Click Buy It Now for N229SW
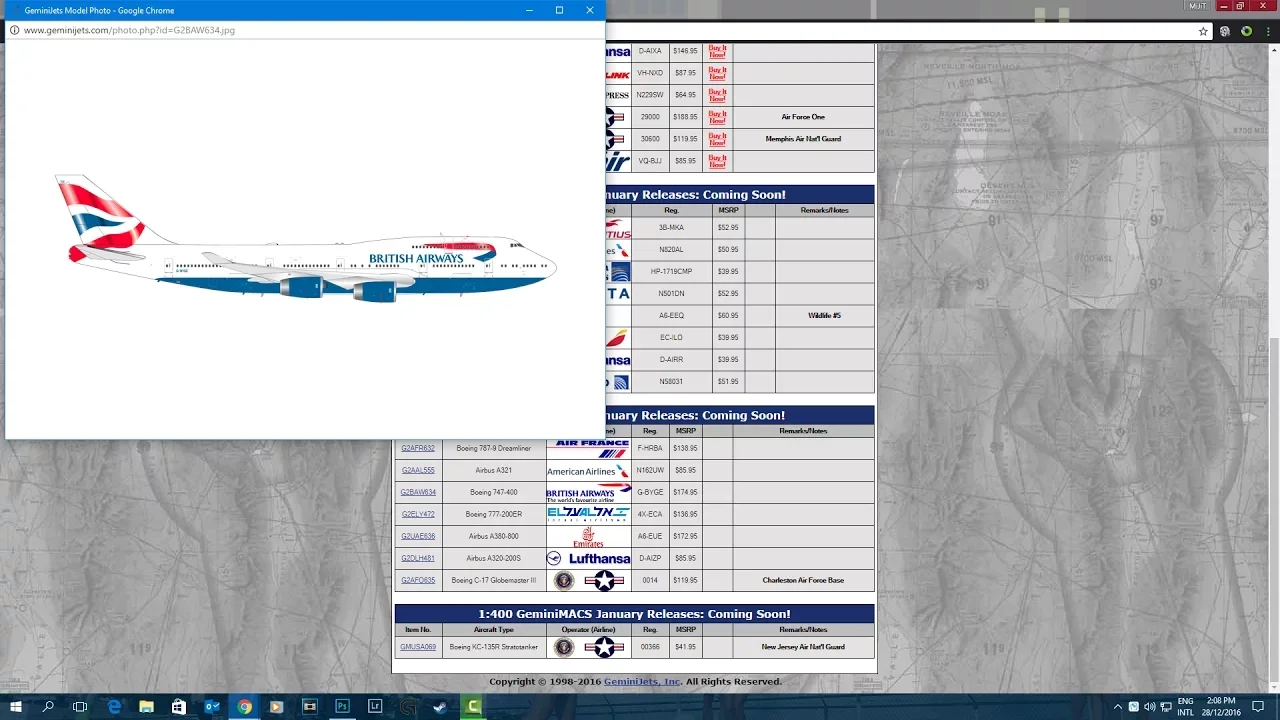Image resolution: width=1280 pixels, height=720 pixels. coord(717,95)
